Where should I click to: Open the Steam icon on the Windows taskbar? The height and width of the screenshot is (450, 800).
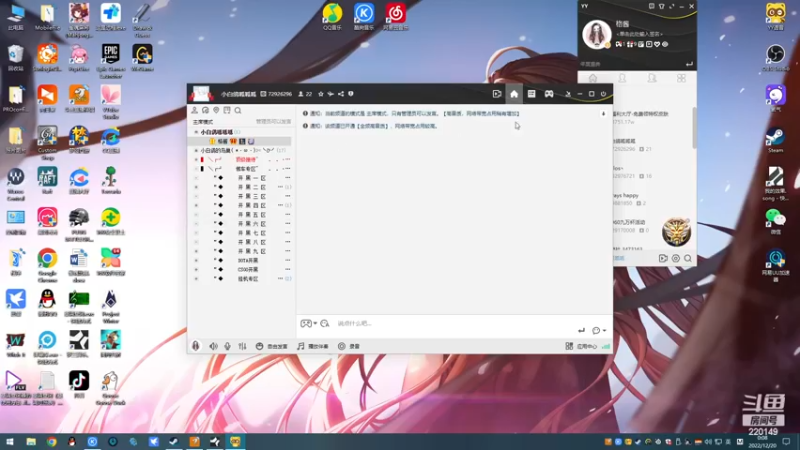[x=174, y=442]
